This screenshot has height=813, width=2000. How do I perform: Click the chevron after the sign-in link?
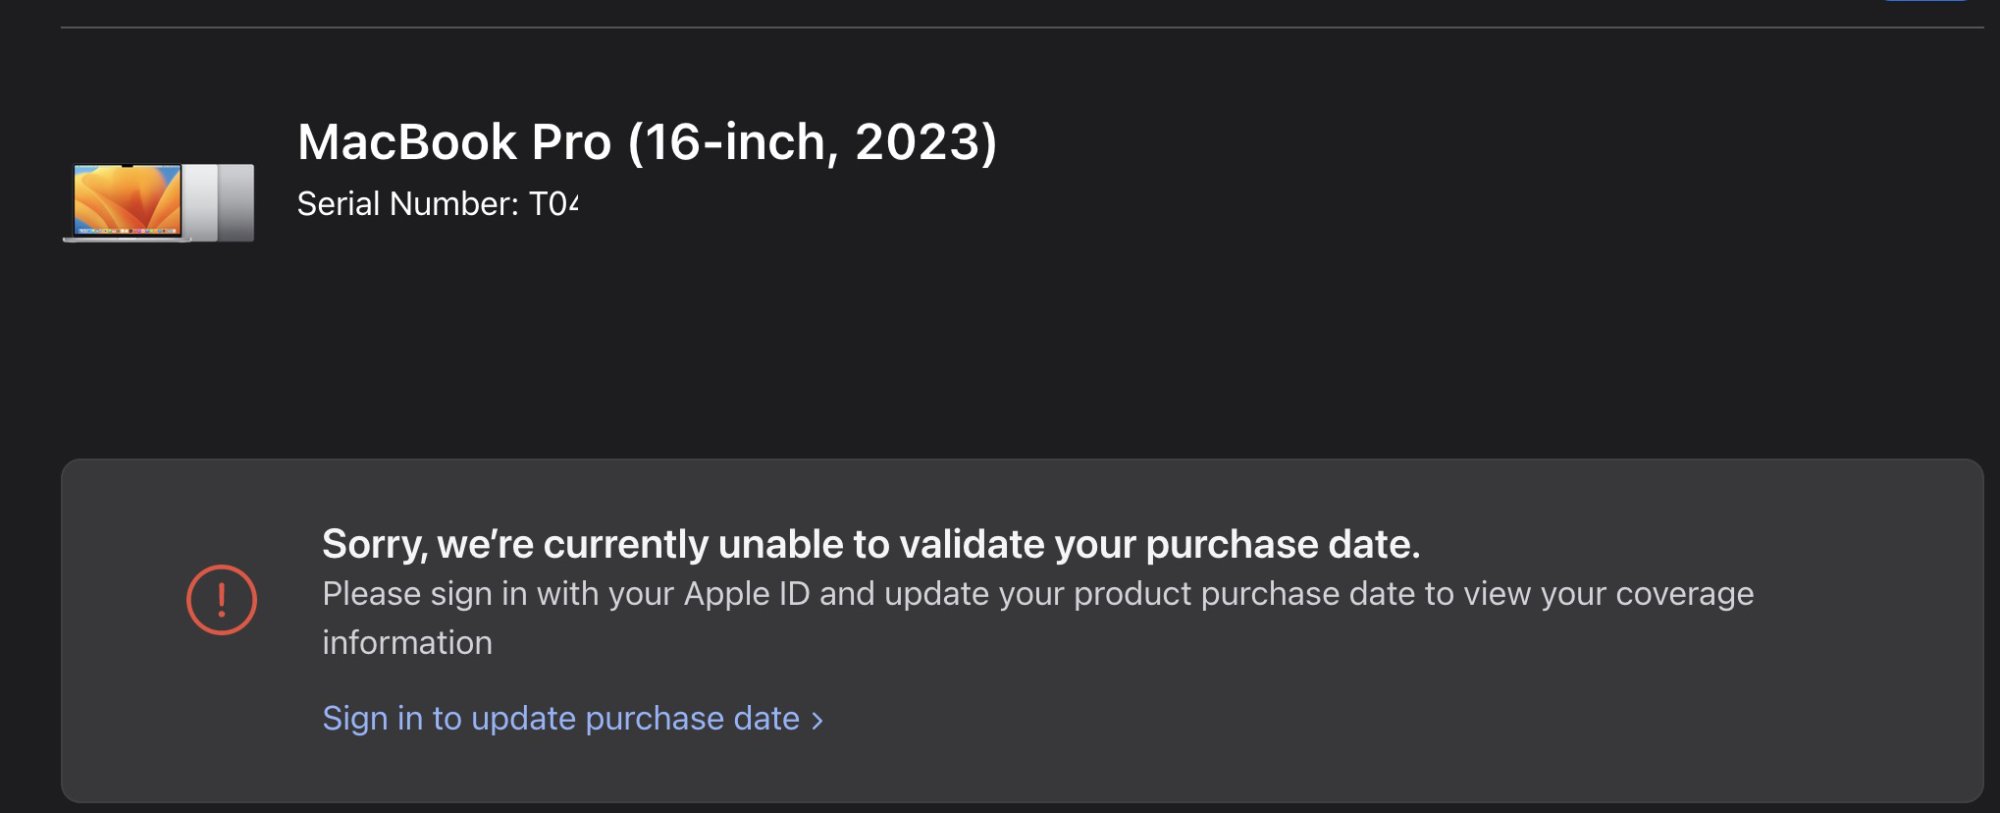point(818,721)
